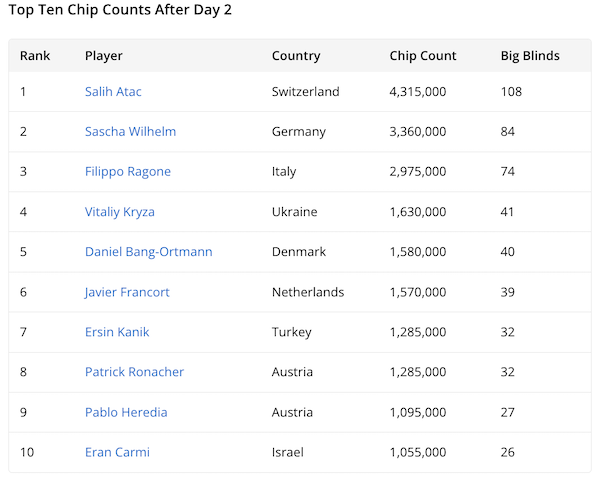
Task: Click the Patrick Ronacher link
Action: [x=134, y=372]
